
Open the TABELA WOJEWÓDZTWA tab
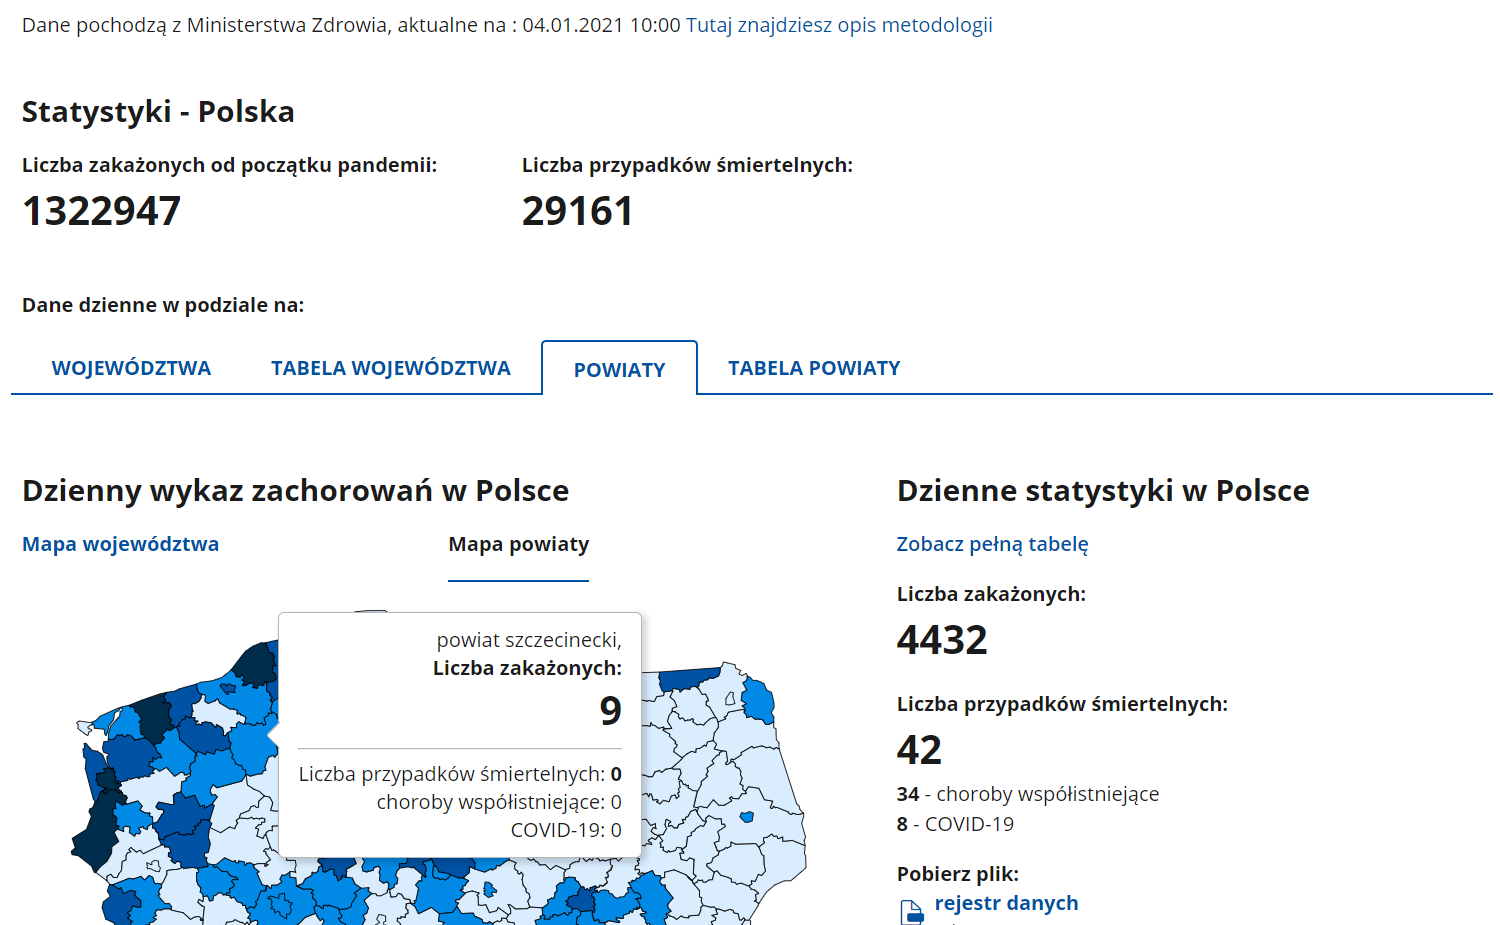pos(391,368)
